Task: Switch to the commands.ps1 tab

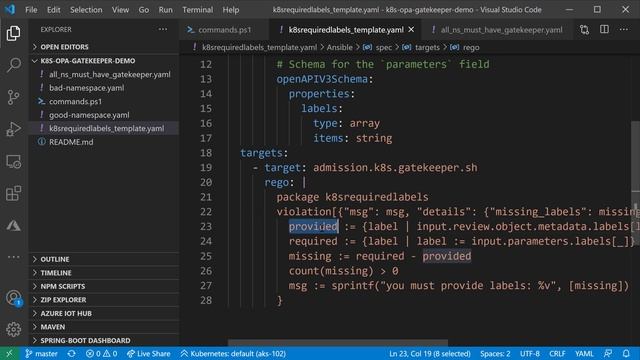Action: pos(224,30)
